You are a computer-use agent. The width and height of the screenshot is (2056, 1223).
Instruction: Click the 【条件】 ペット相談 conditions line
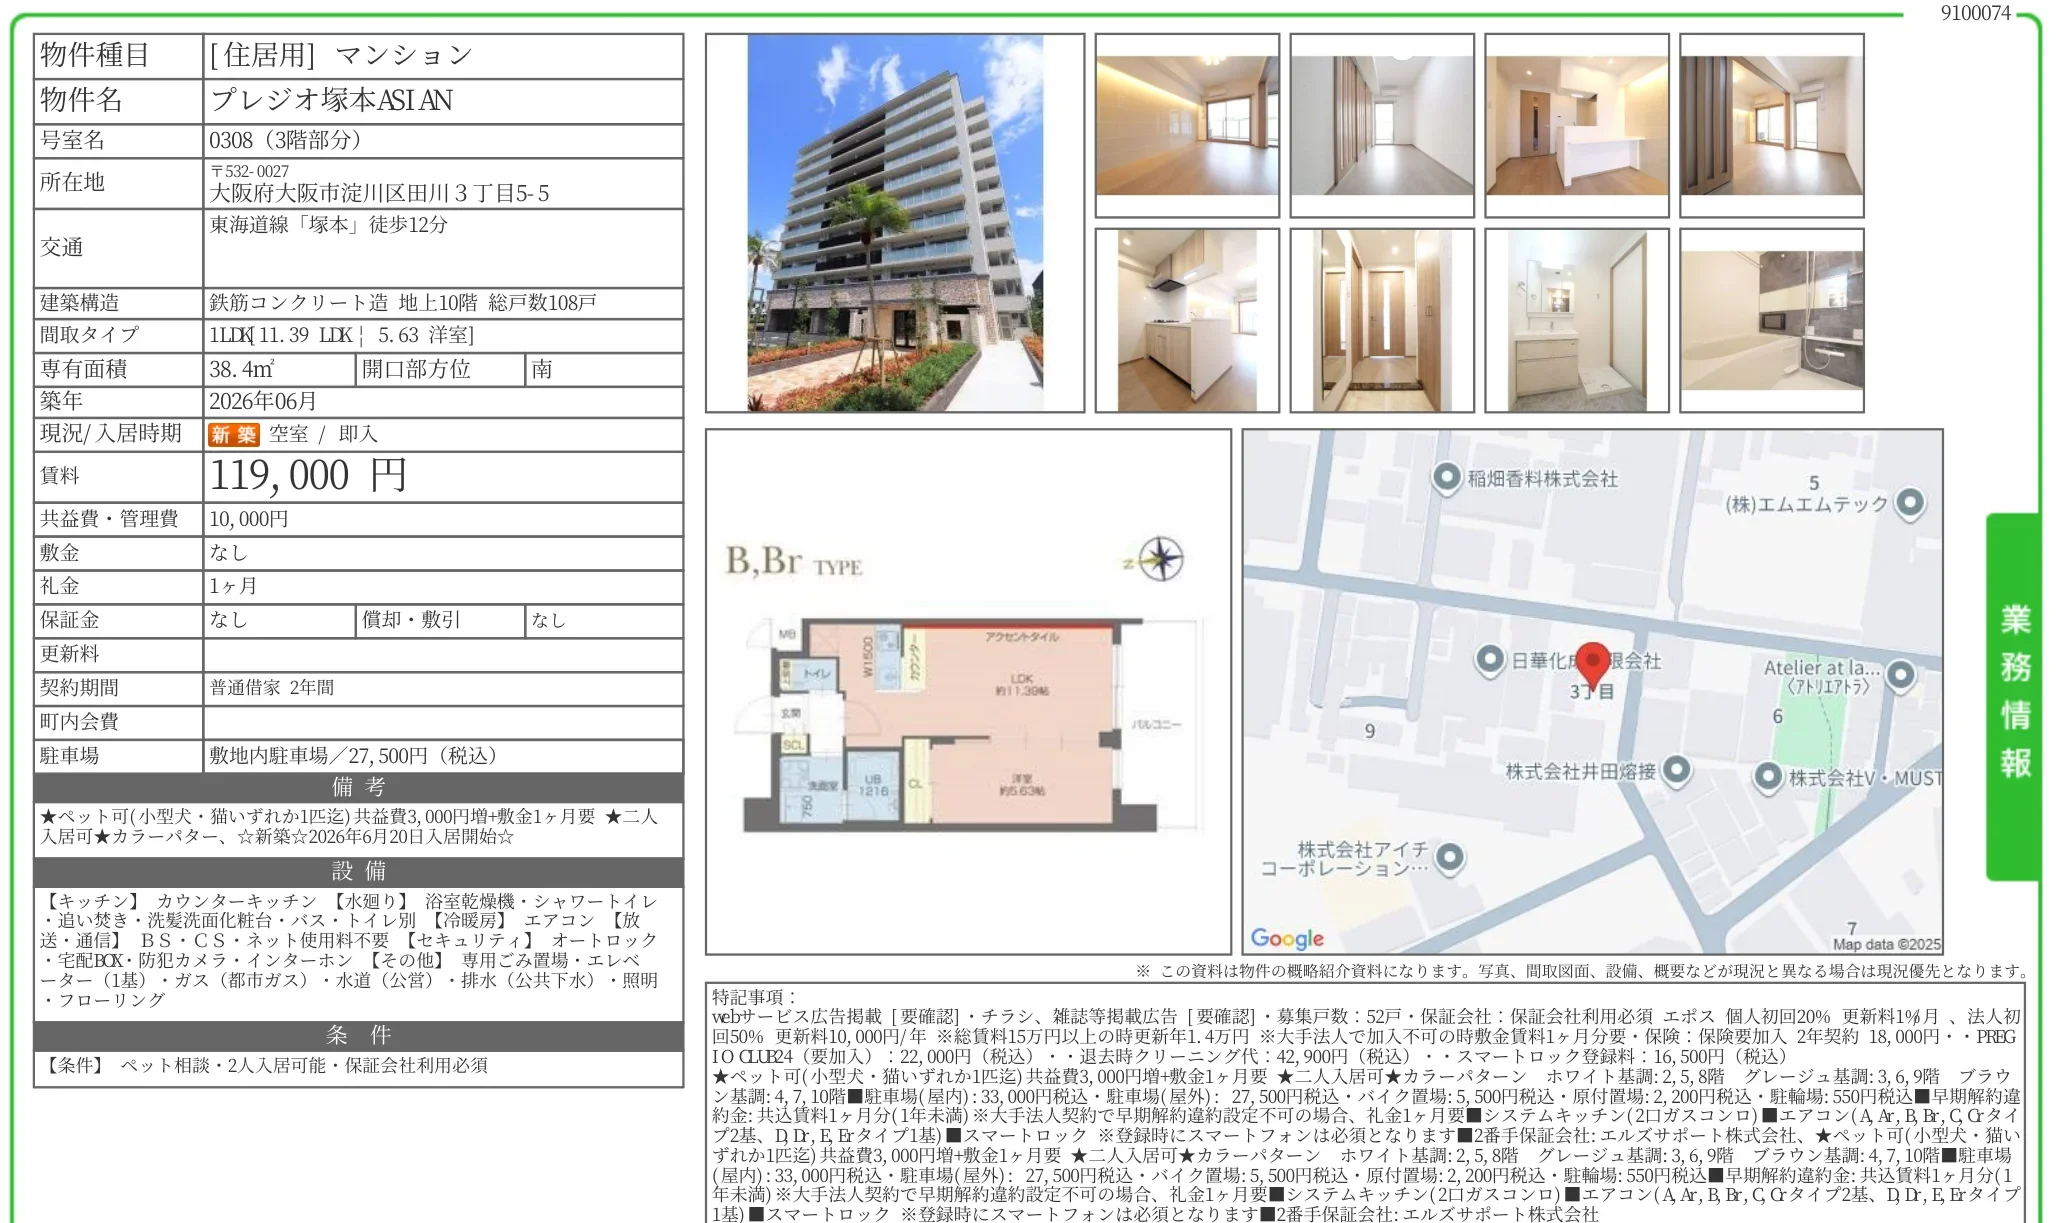(264, 1066)
